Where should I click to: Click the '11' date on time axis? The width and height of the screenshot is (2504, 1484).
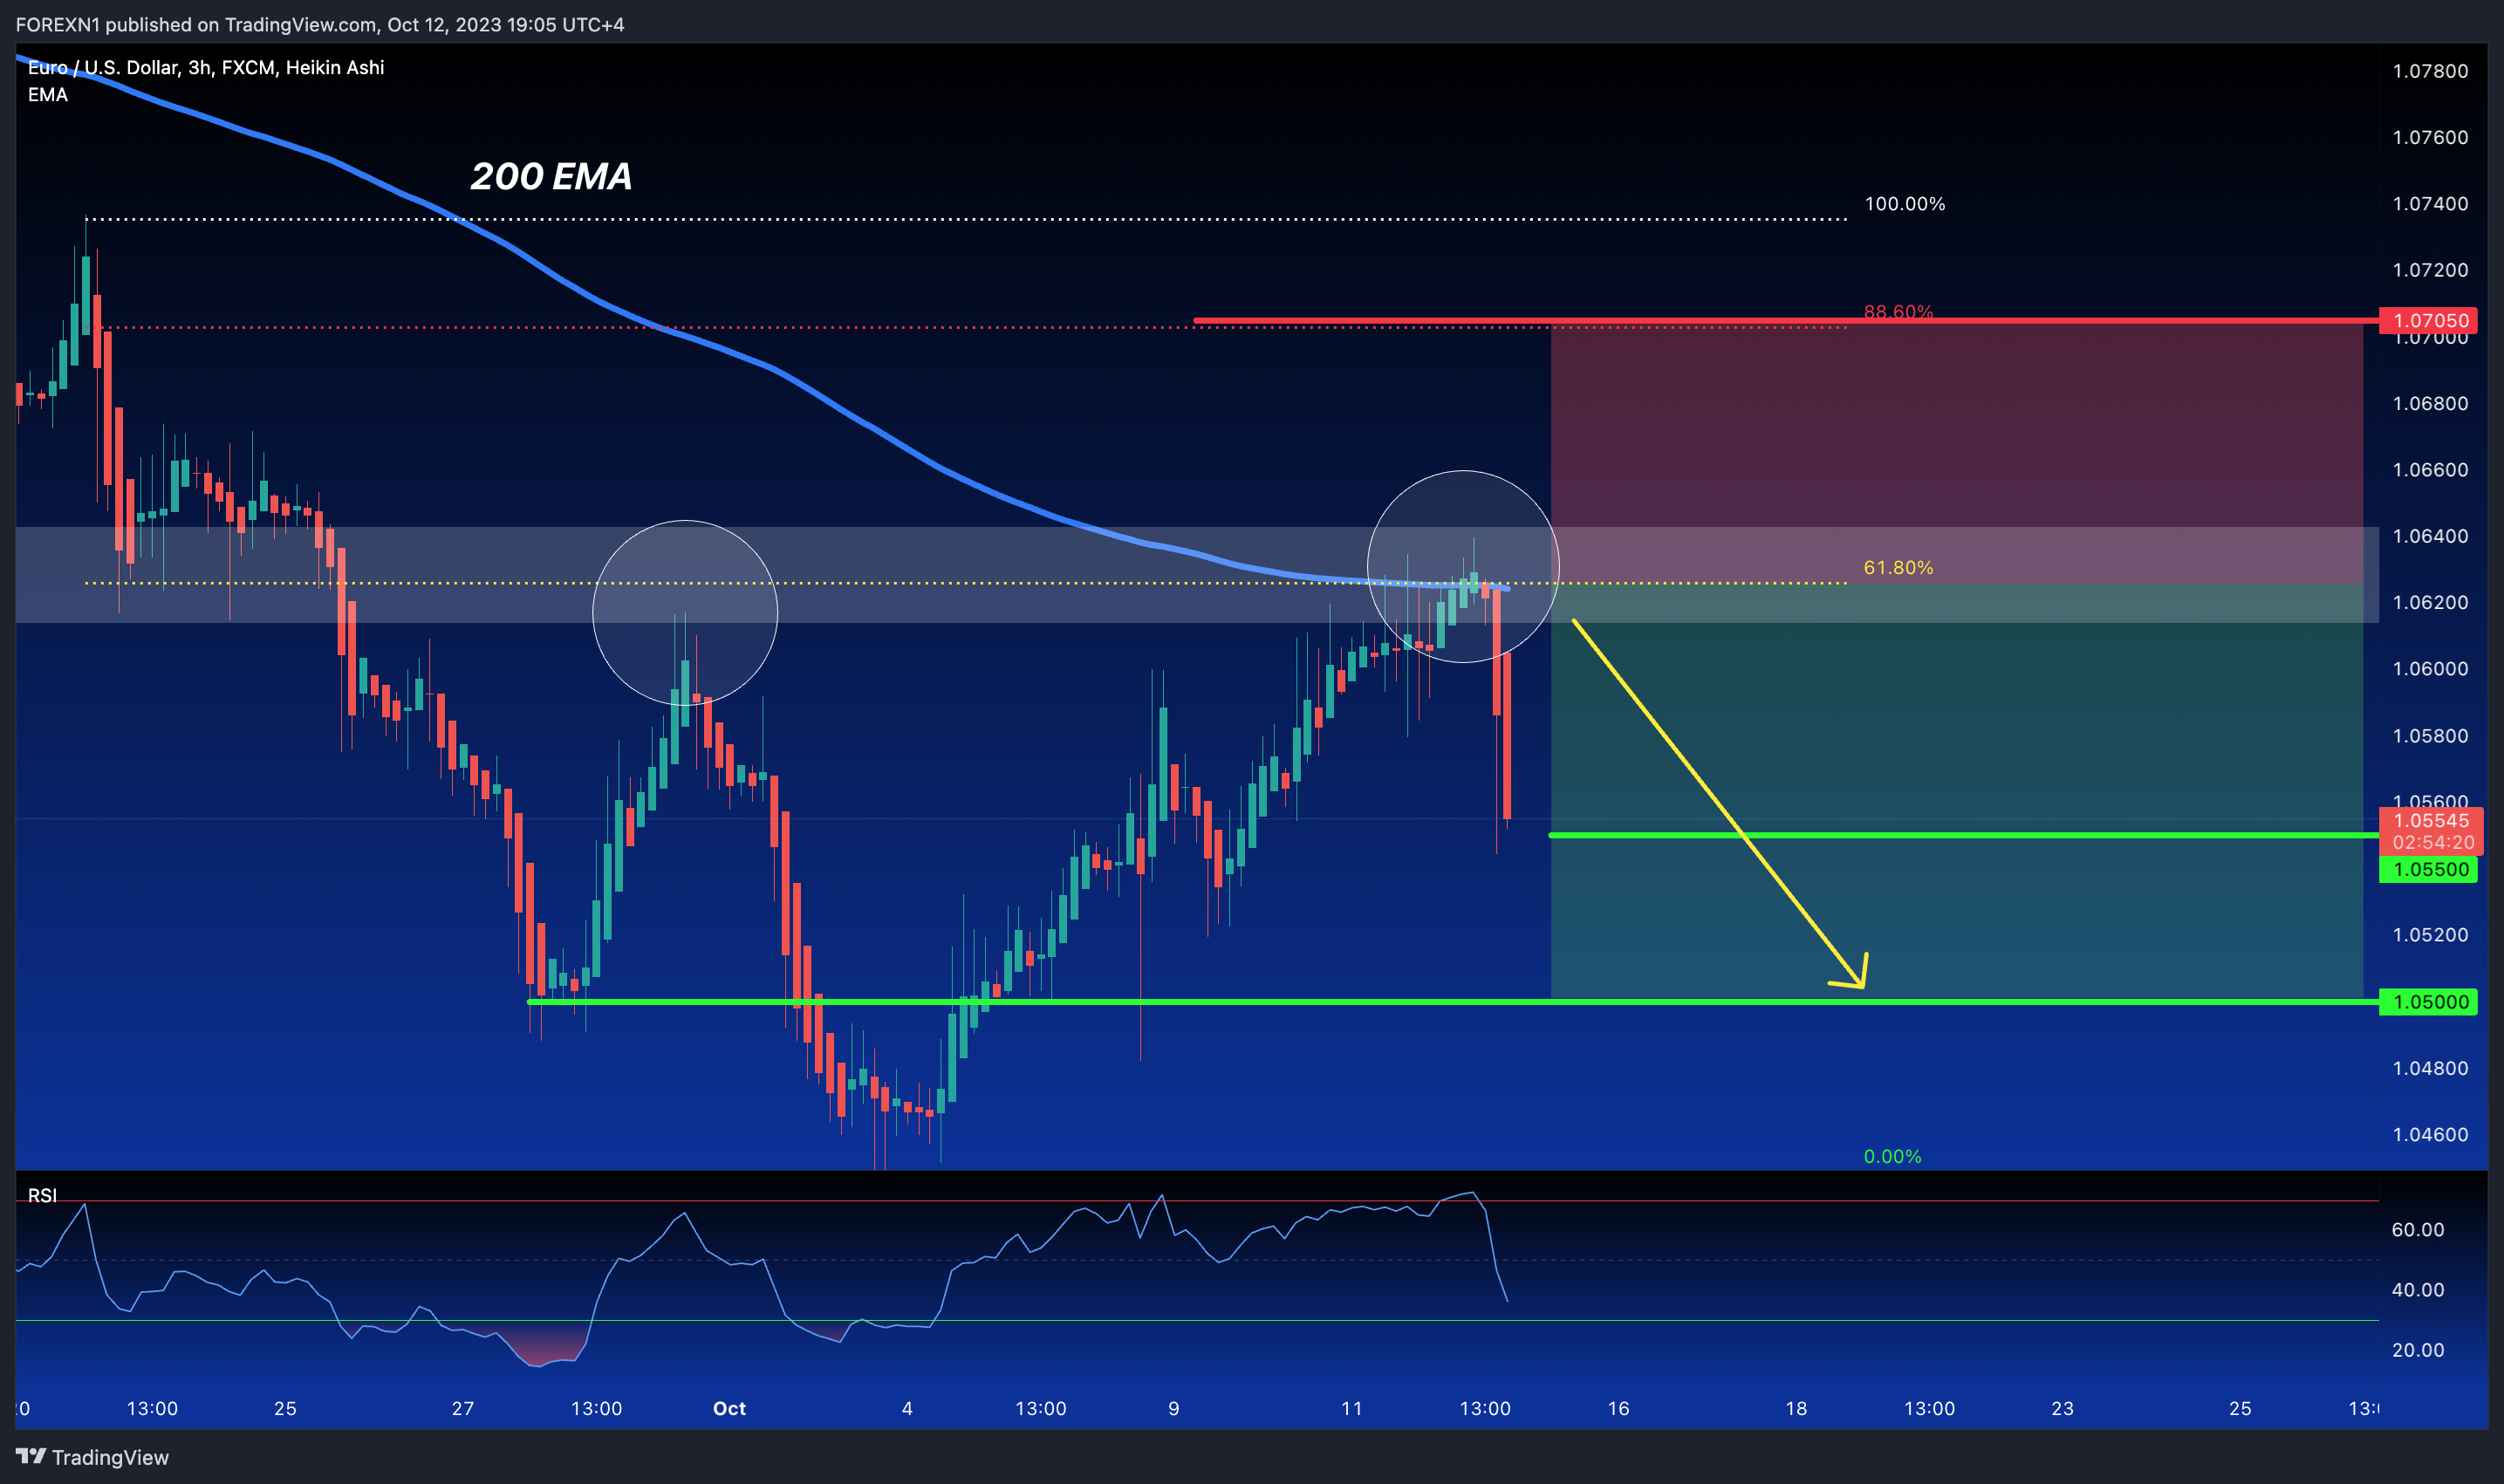1352,1409
